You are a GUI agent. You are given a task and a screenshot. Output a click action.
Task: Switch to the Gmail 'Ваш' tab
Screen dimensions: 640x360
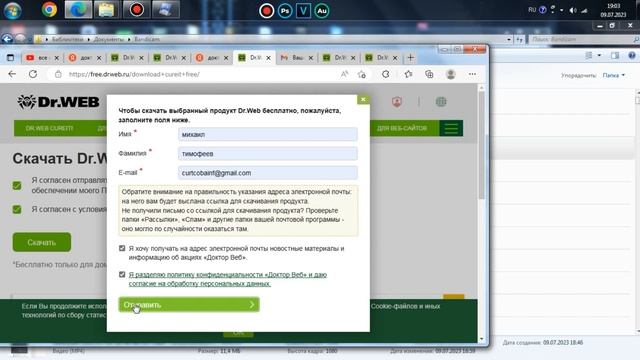[x=296, y=58]
